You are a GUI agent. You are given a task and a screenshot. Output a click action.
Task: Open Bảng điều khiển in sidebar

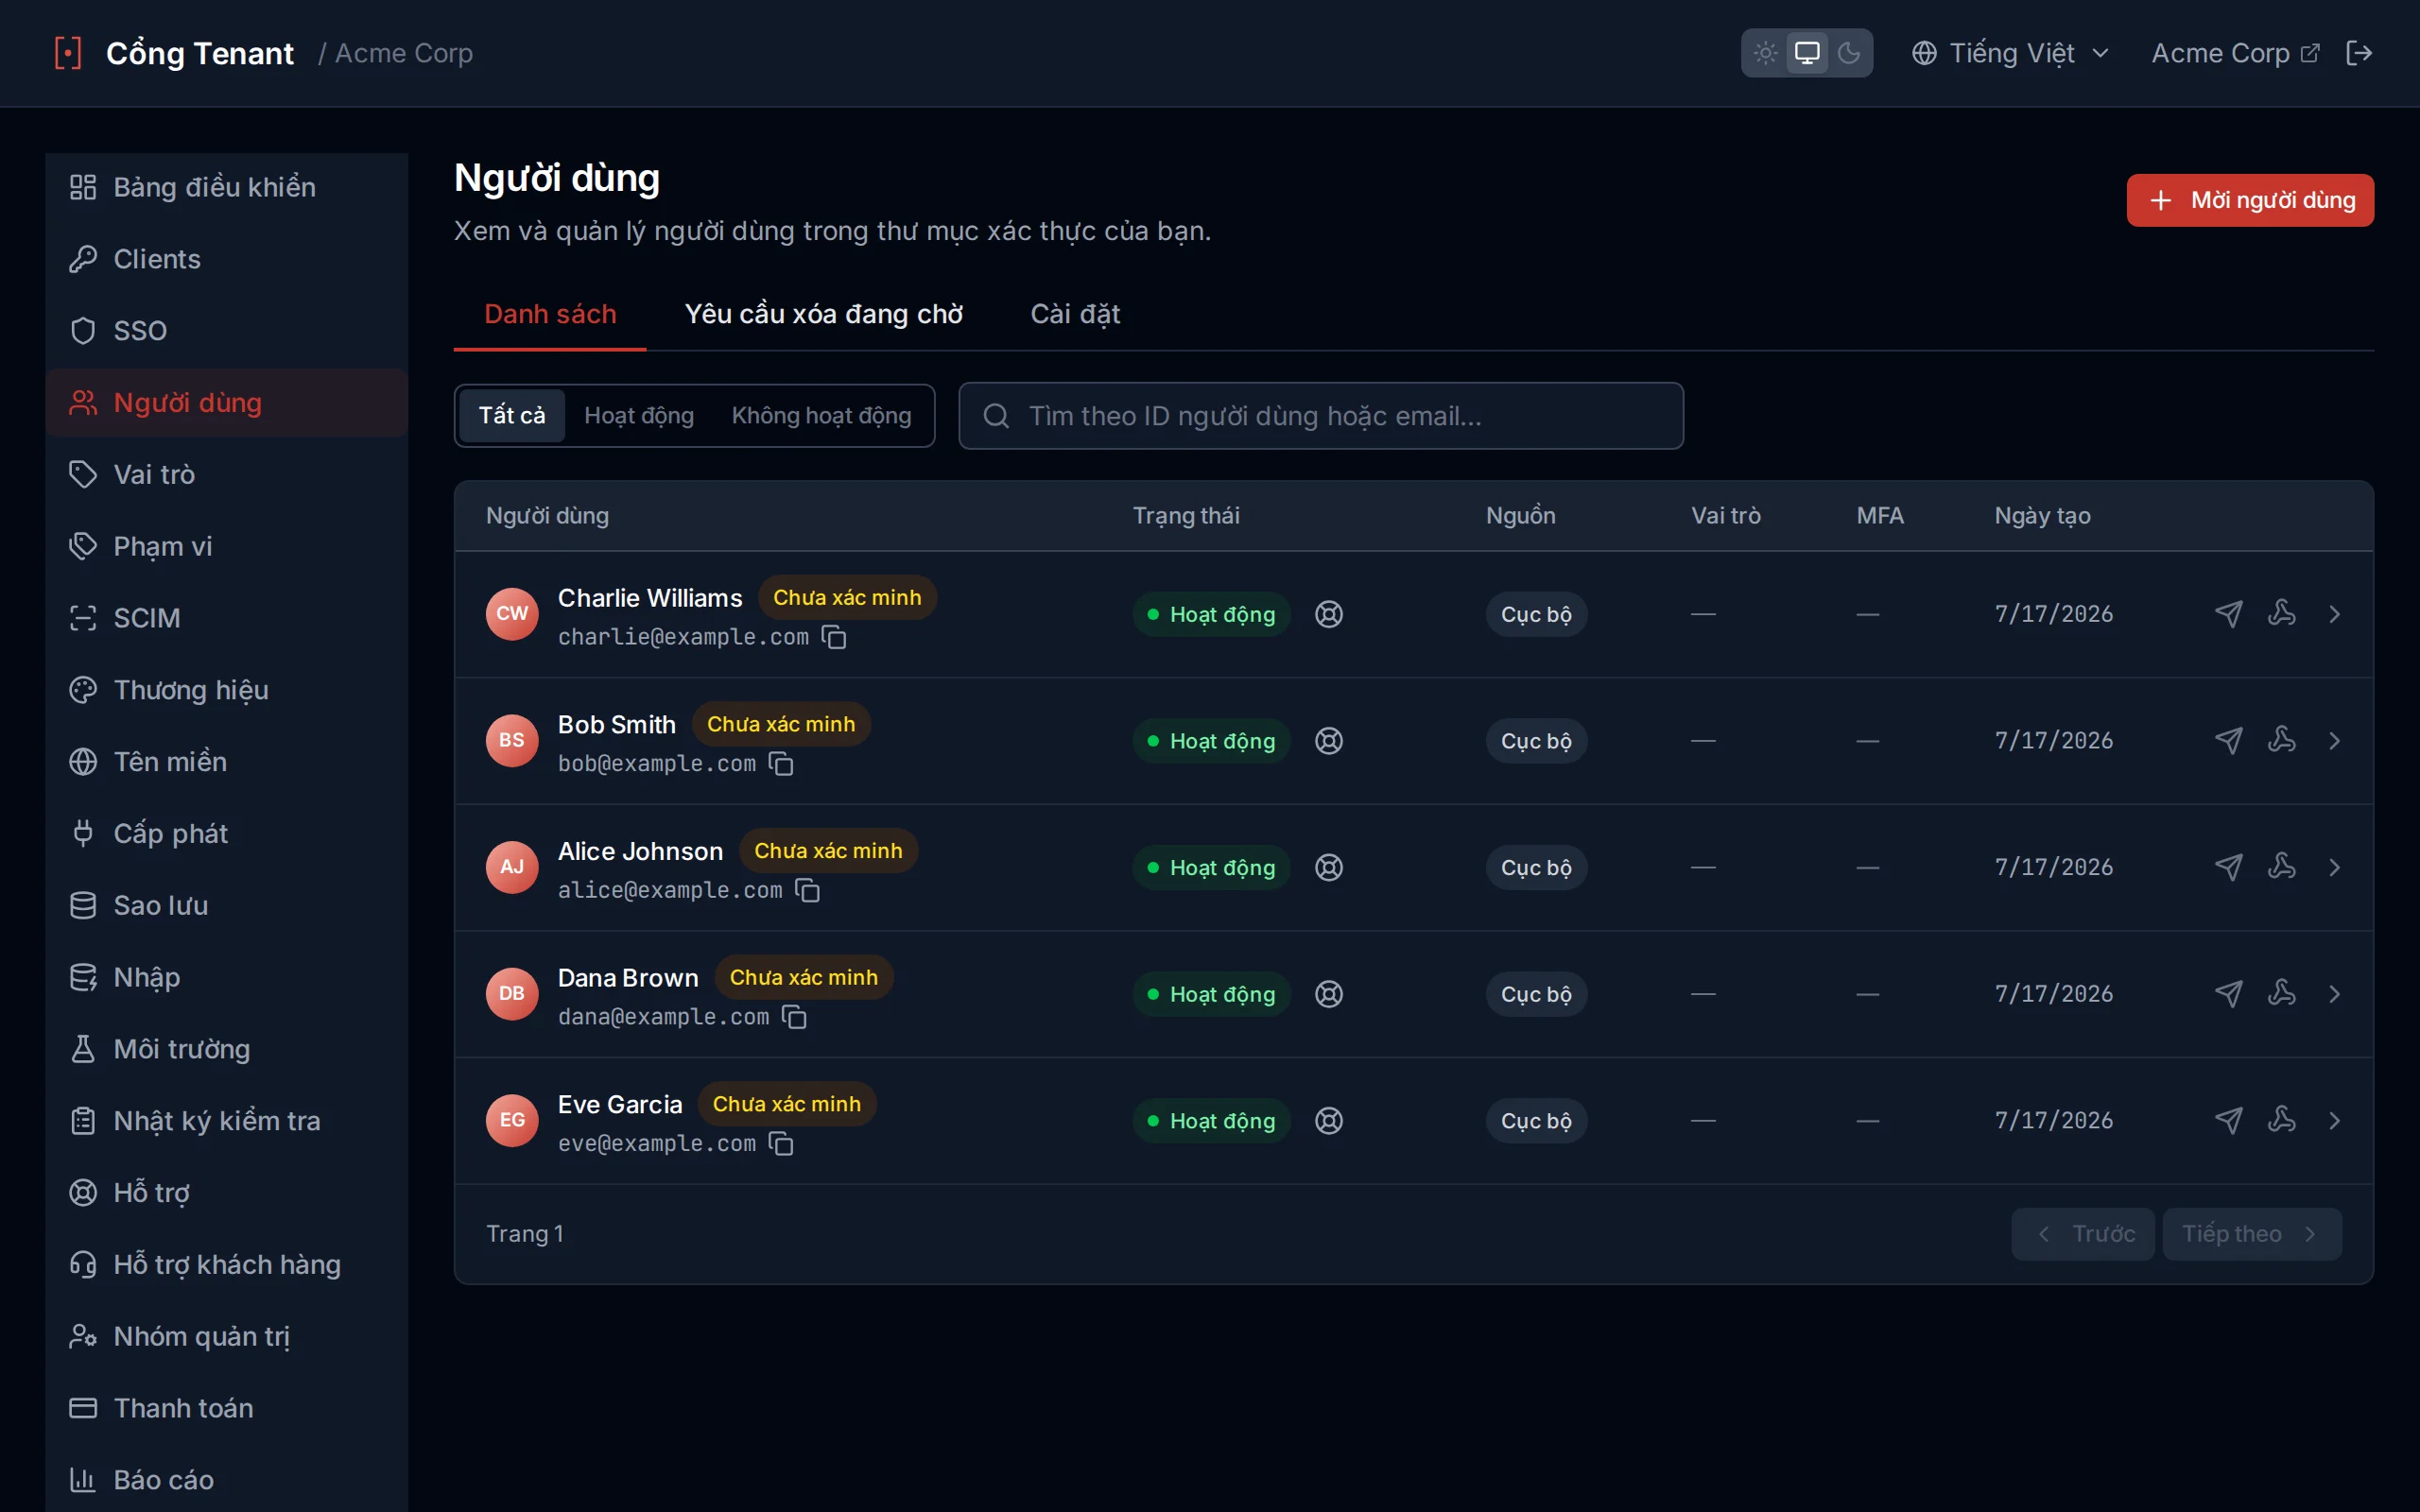point(227,187)
